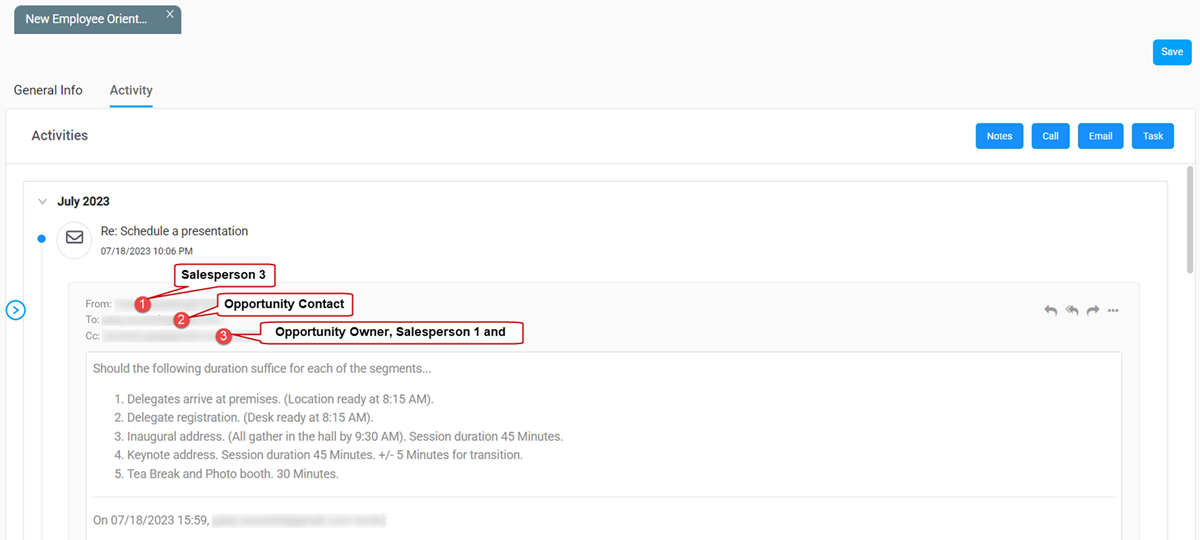This screenshot has height=540, width=1200.
Task: Open the Re: Schedule a presentation entry
Action: [174, 231]
